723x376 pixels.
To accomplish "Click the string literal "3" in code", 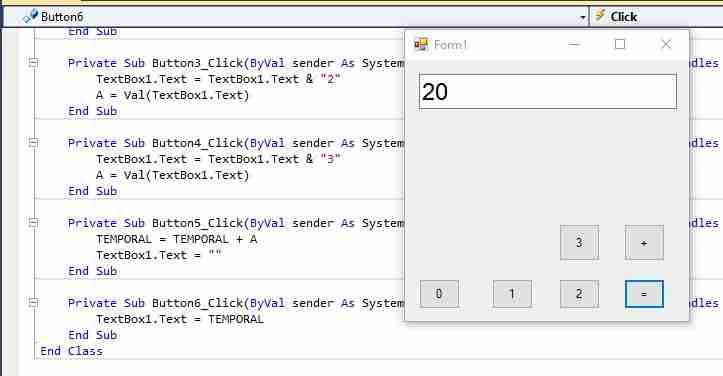I will click(x=330, y=159).
